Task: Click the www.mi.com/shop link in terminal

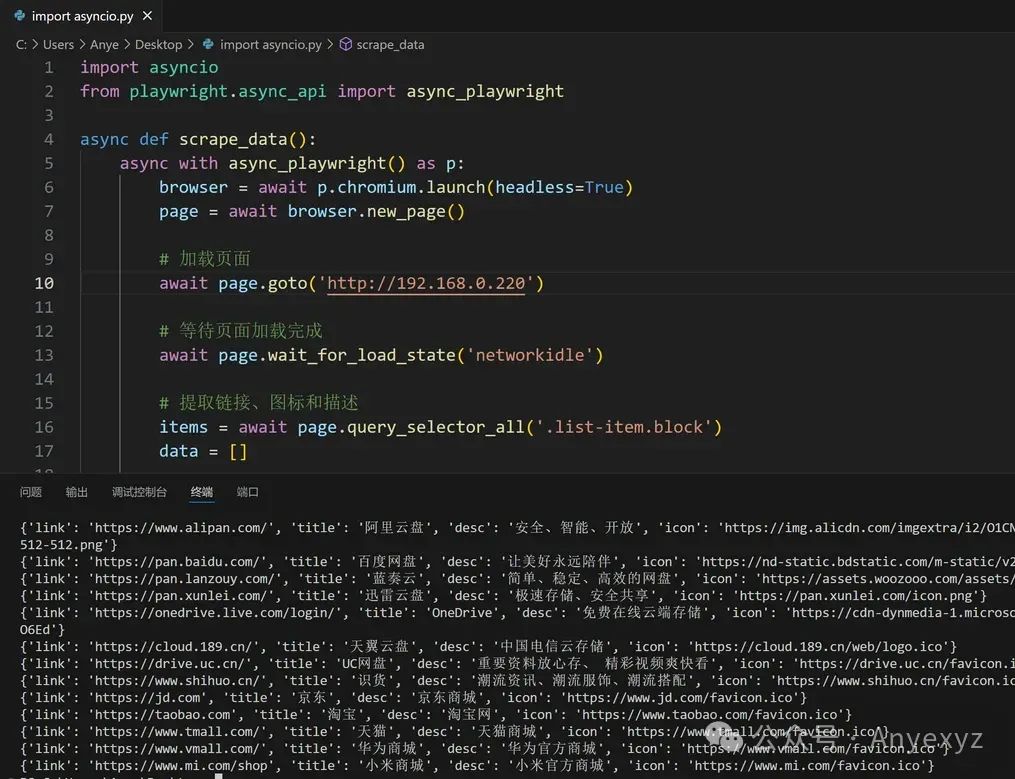Action: point(181,765)
